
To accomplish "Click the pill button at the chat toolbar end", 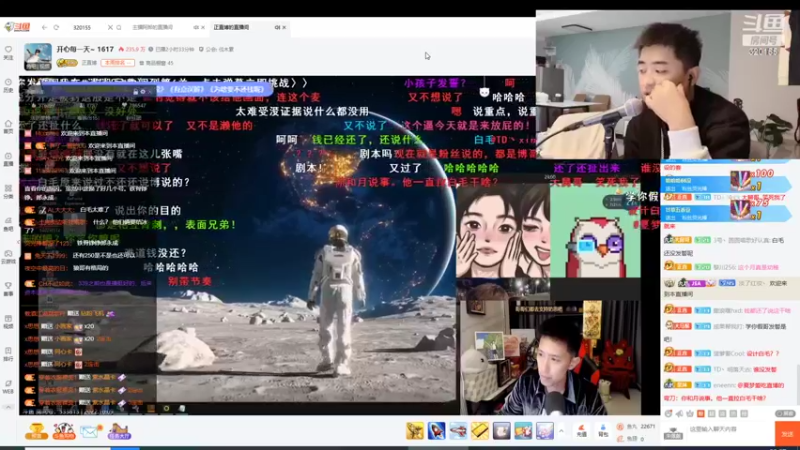I will click(x=786, y=414).
